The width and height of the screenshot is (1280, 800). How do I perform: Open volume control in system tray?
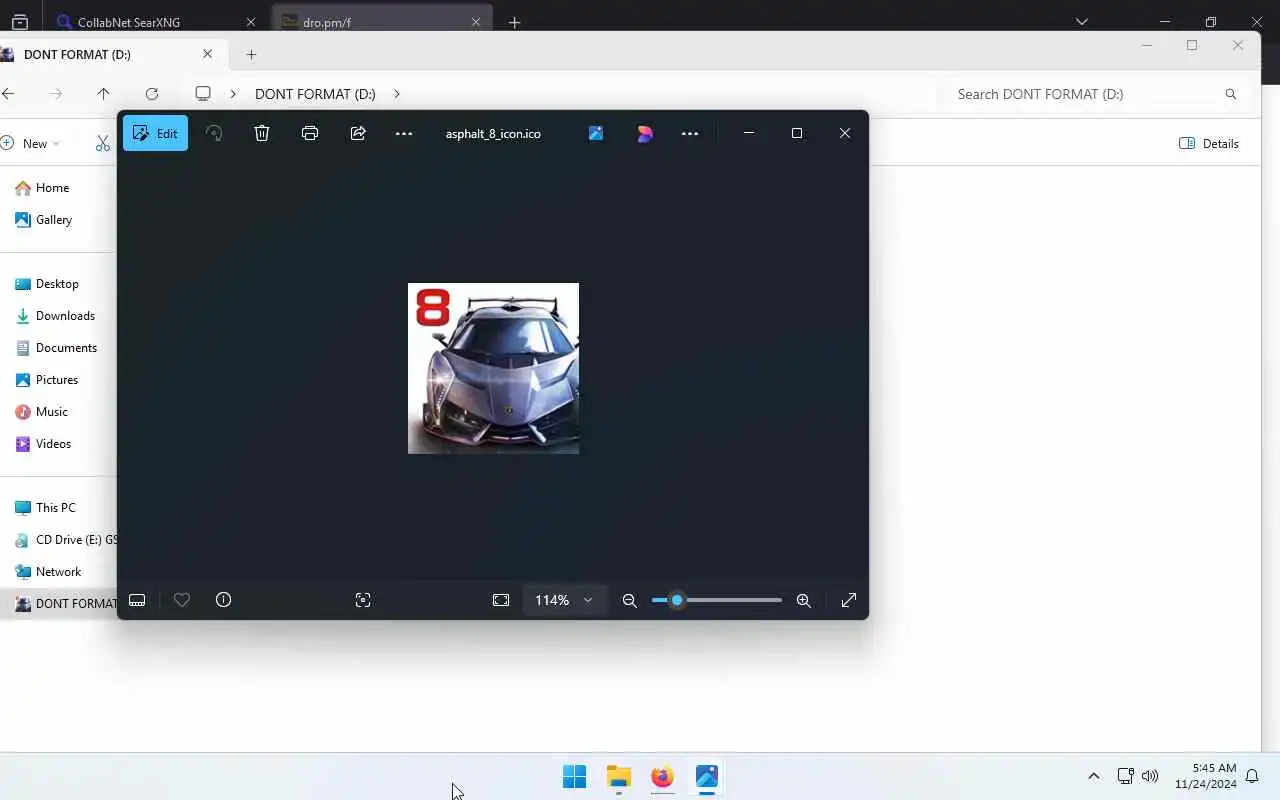point(1150,776)
